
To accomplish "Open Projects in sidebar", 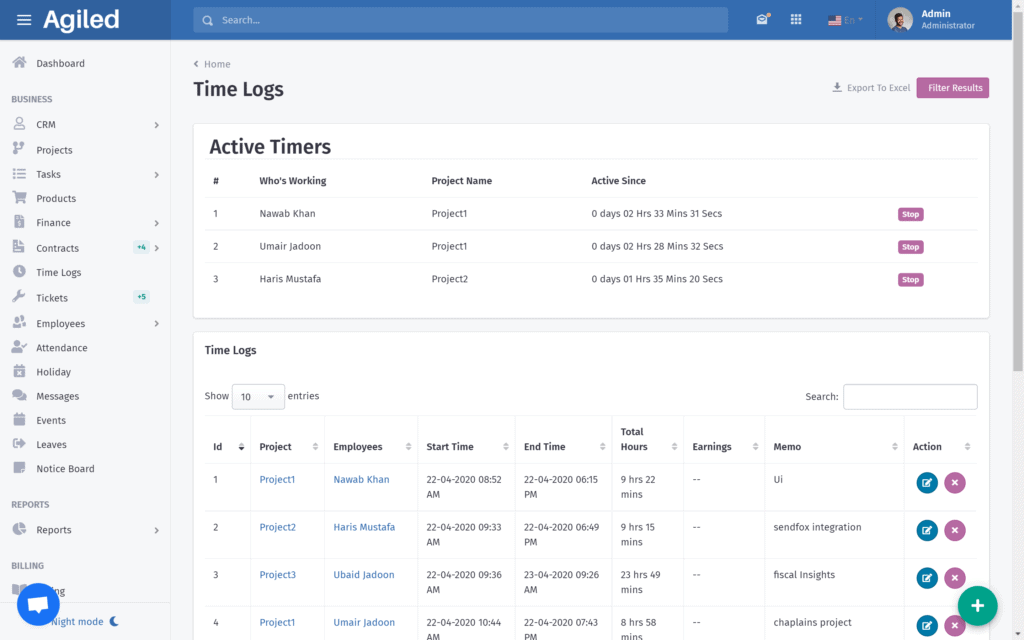I will [54, 150].
